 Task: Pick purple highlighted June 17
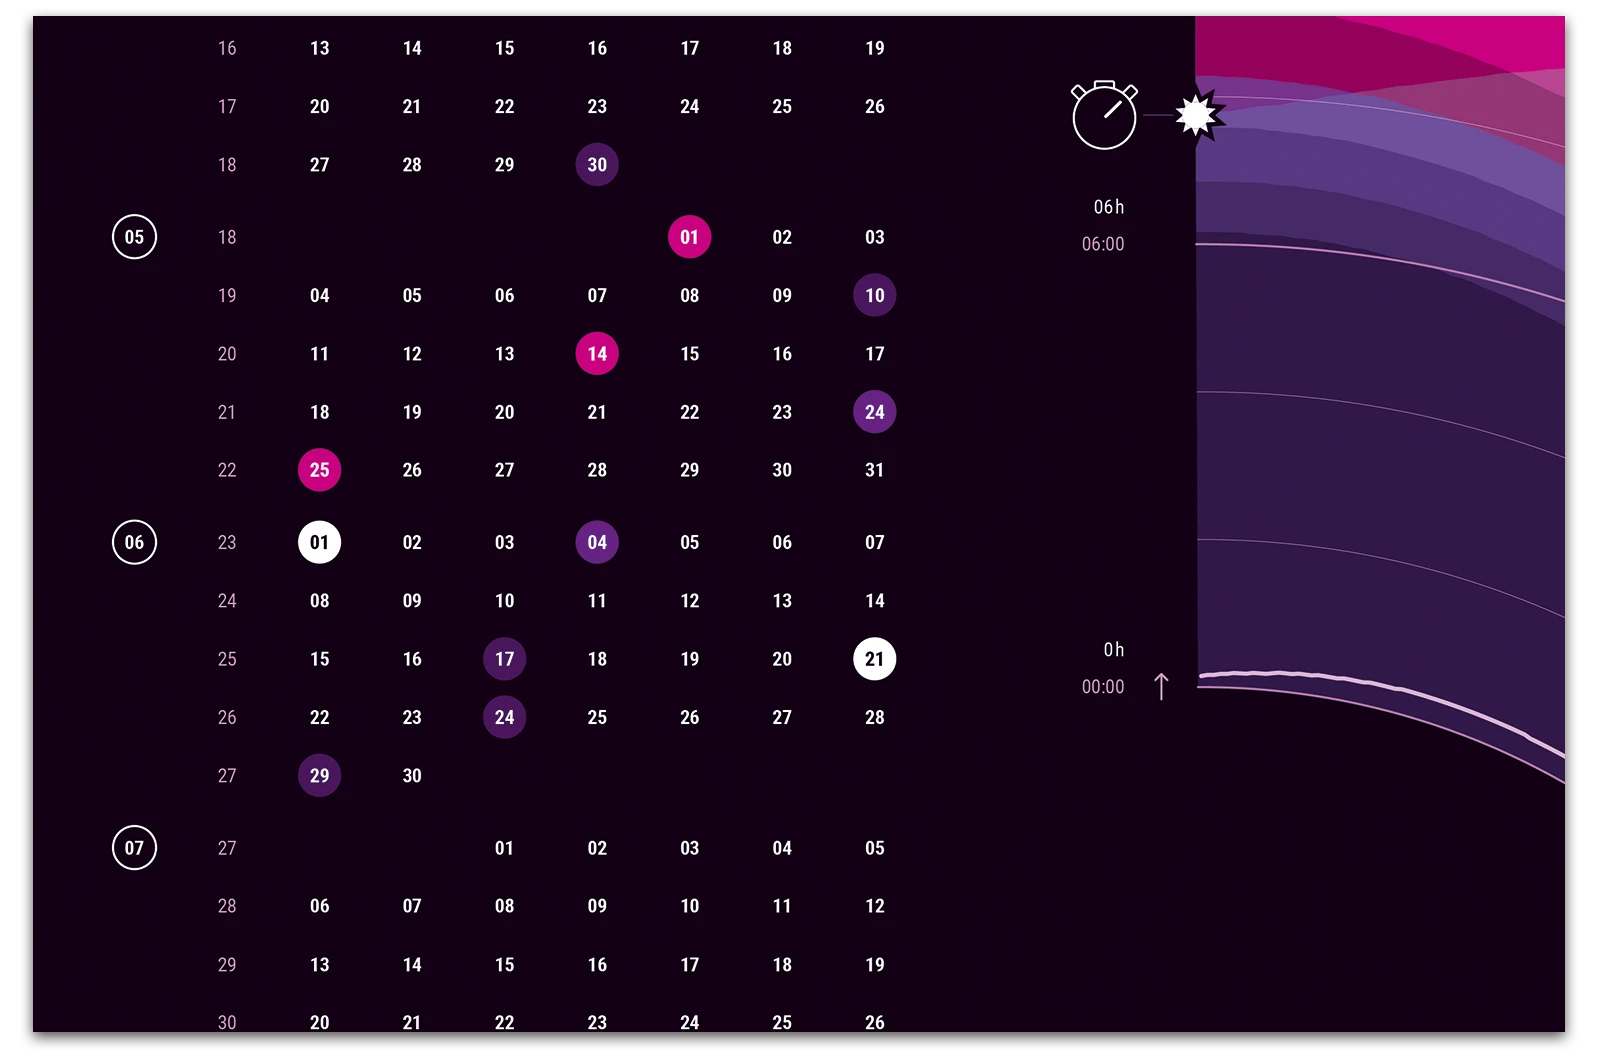coord(504,659)
